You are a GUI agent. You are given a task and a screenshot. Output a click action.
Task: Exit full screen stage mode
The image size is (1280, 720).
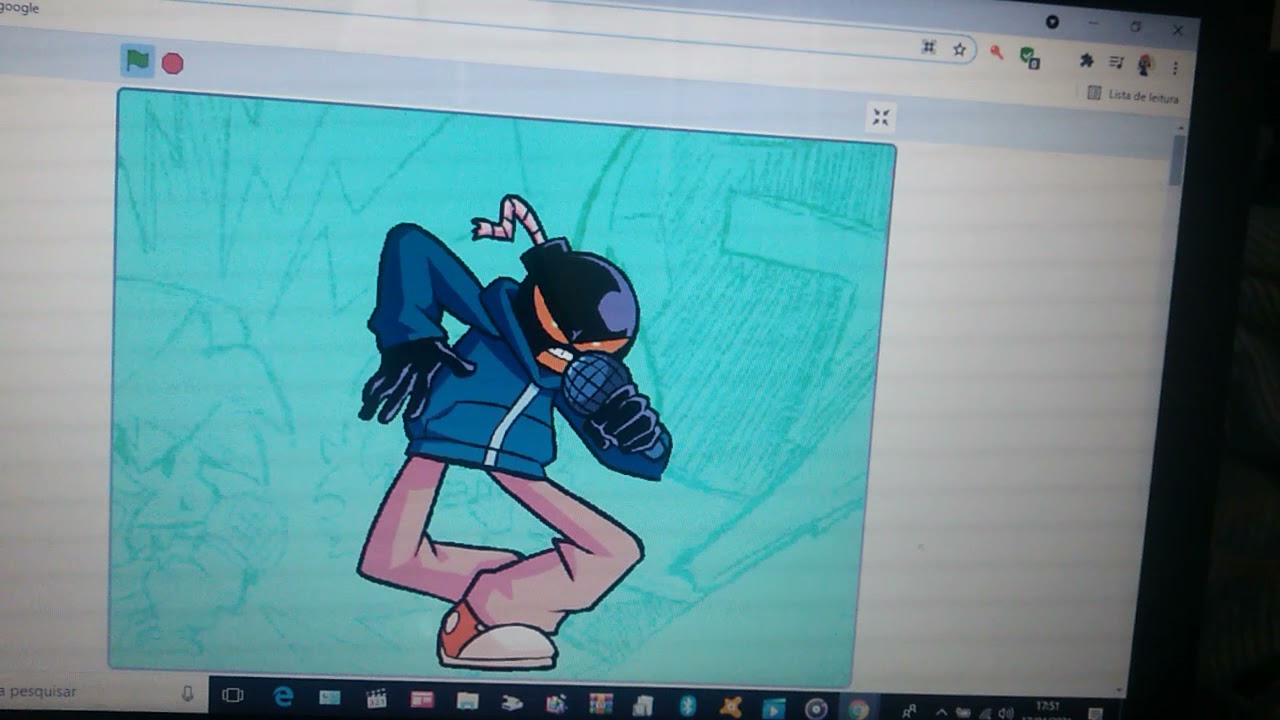(x=880, y=117)
